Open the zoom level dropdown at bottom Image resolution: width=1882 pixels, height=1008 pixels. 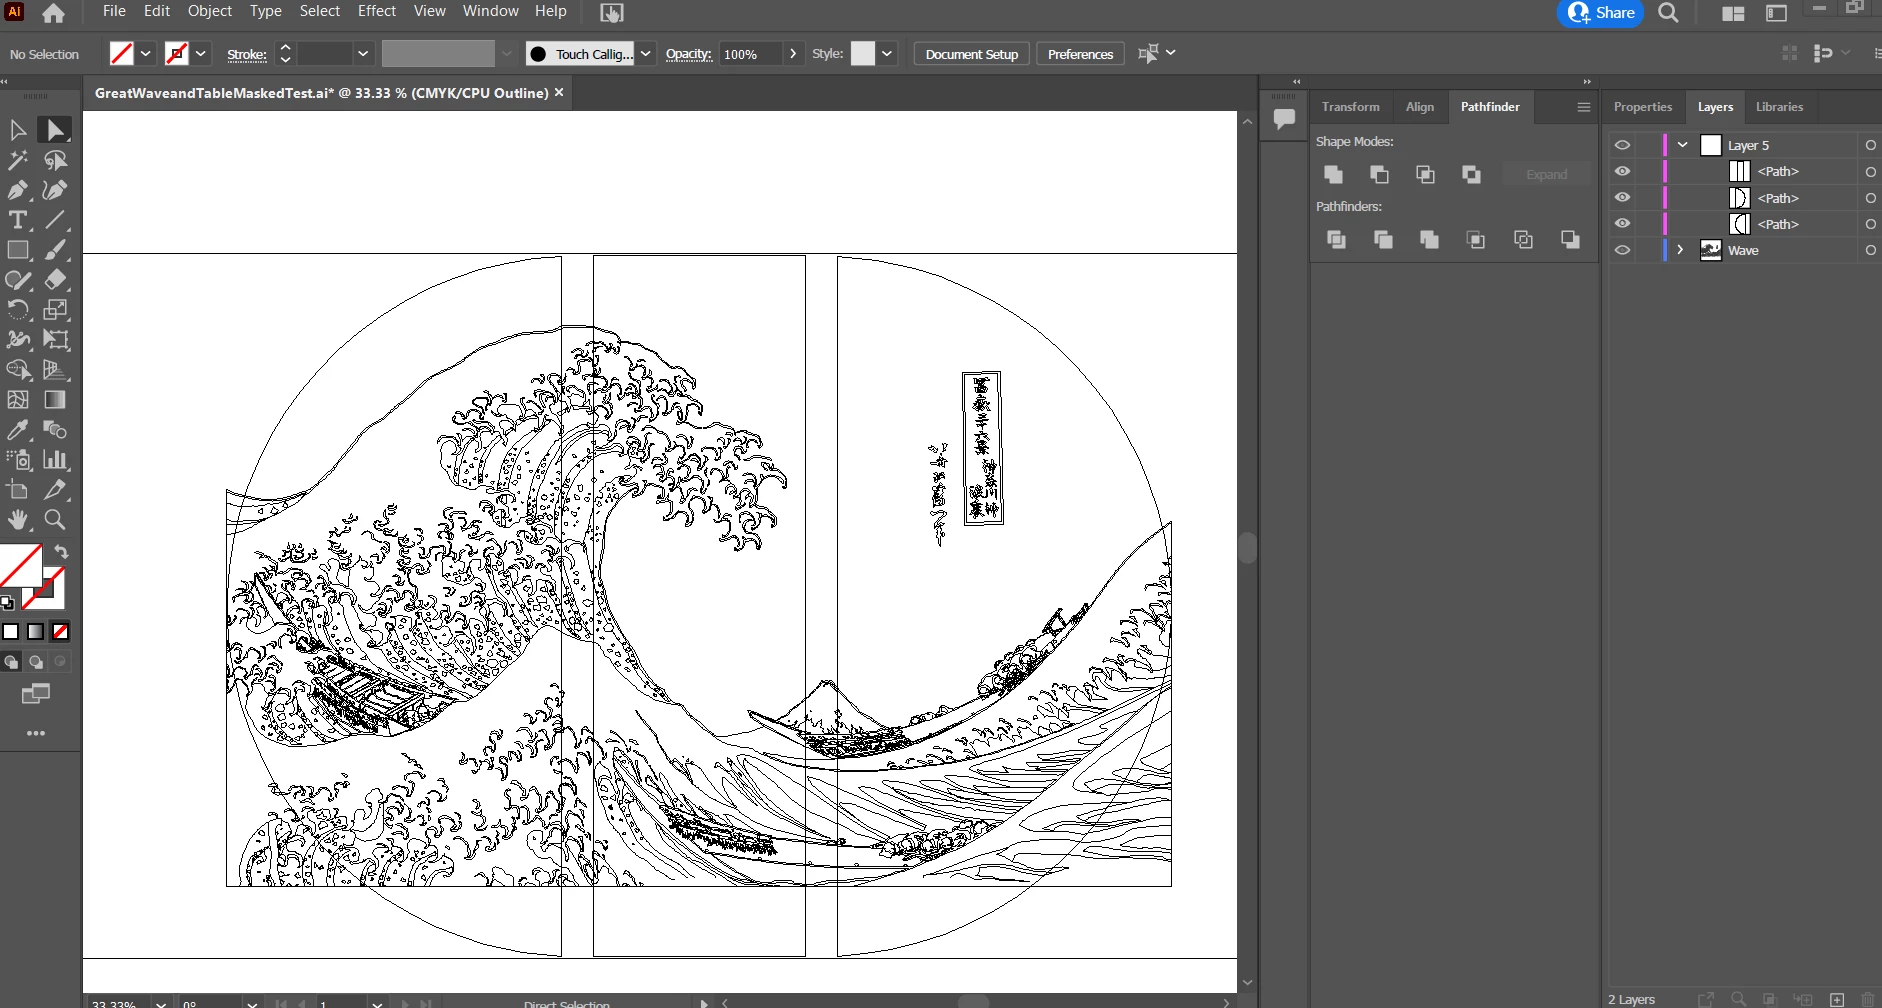click(161, 1002)
